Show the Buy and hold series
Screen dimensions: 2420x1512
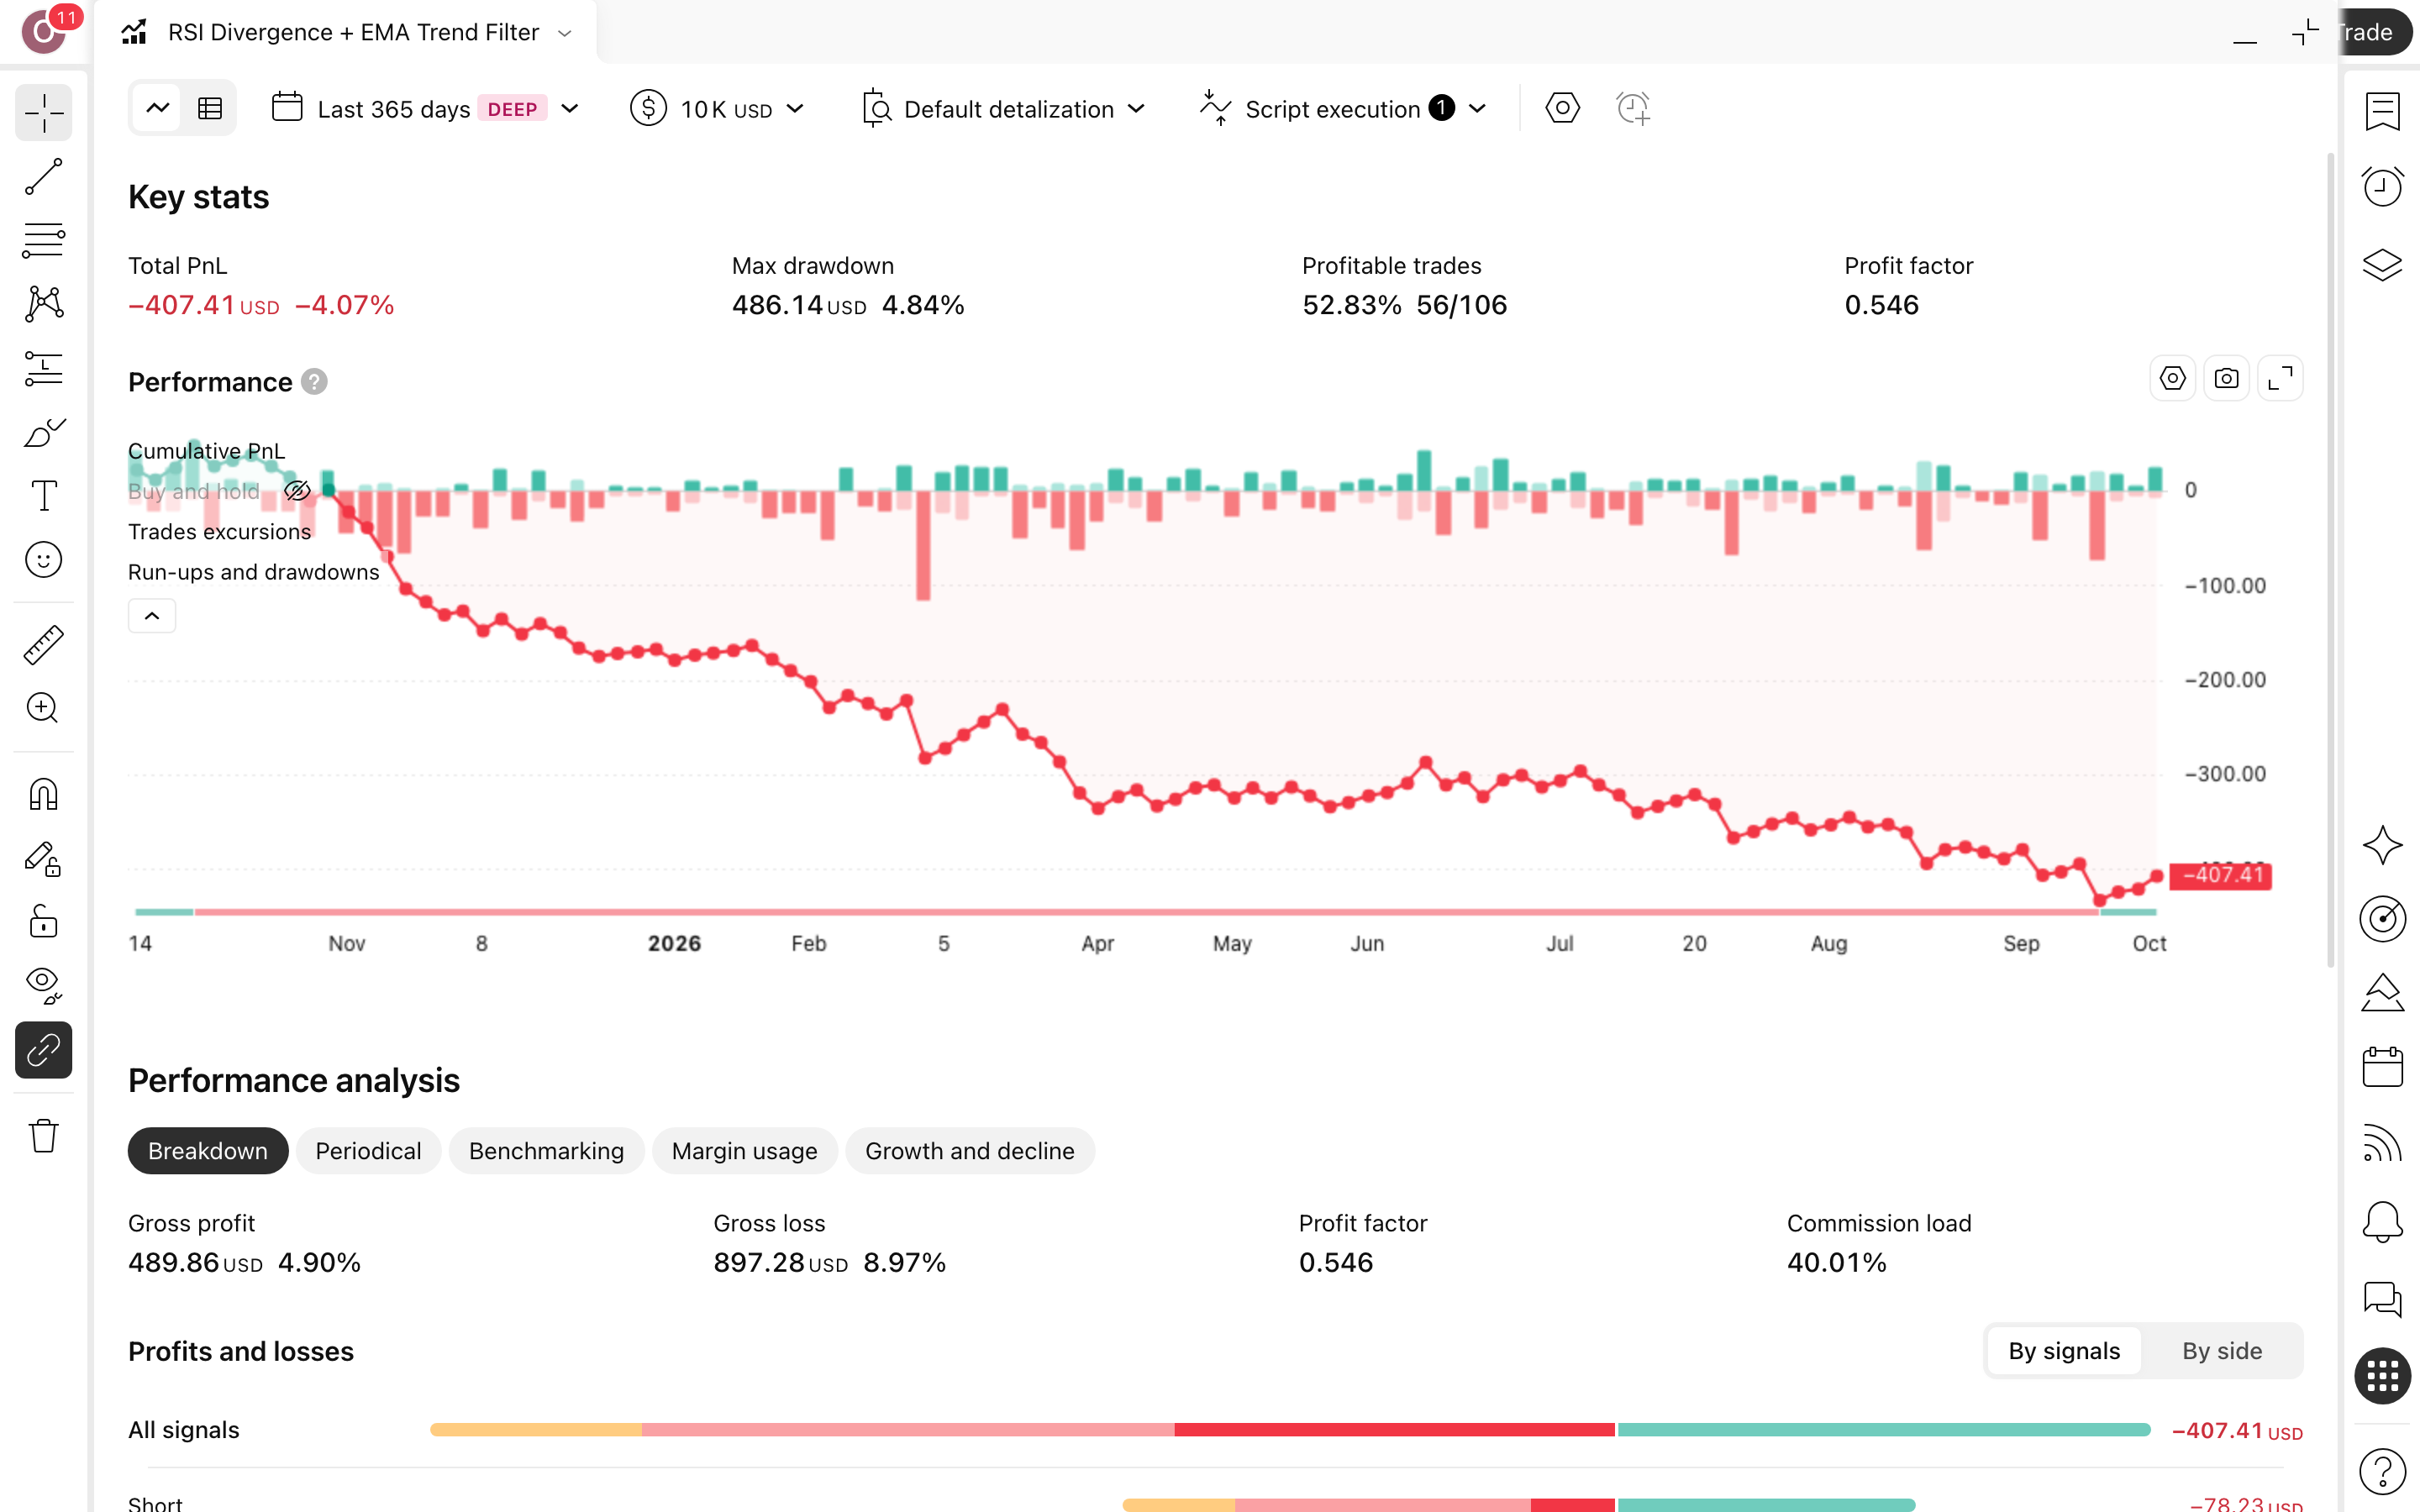coord(297,491)
